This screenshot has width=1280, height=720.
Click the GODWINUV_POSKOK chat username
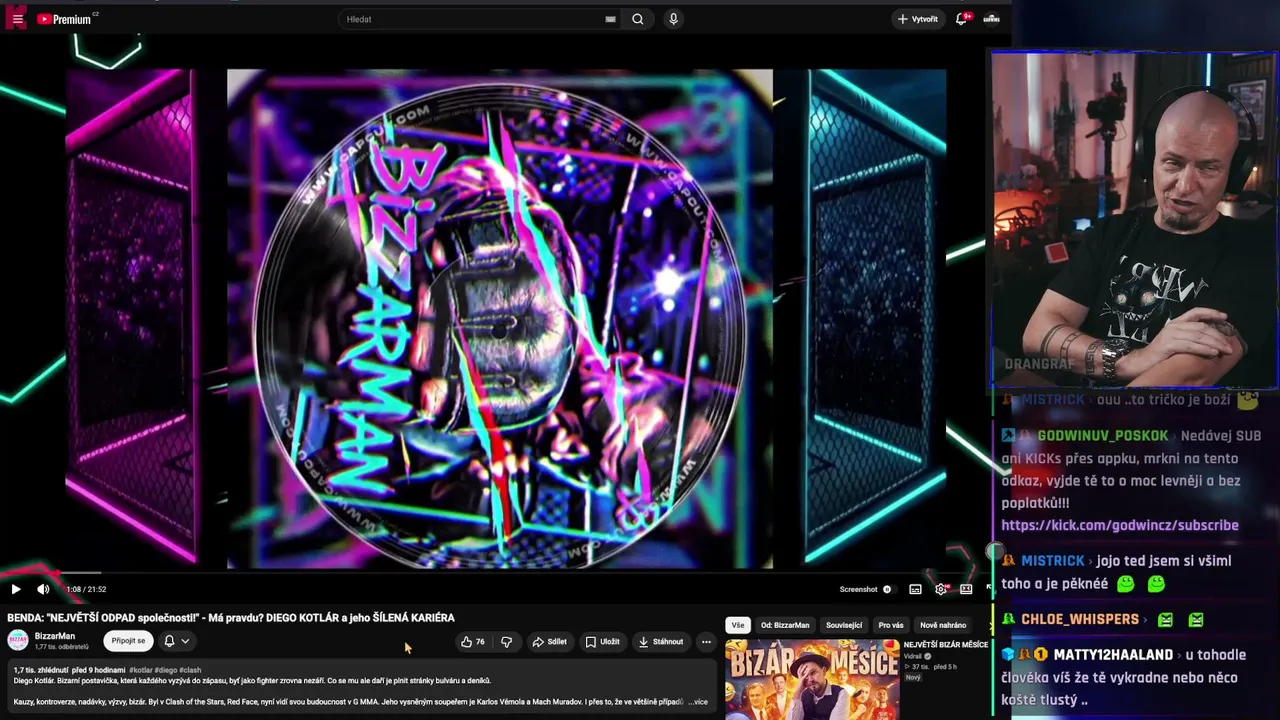tap(1103, 436)
